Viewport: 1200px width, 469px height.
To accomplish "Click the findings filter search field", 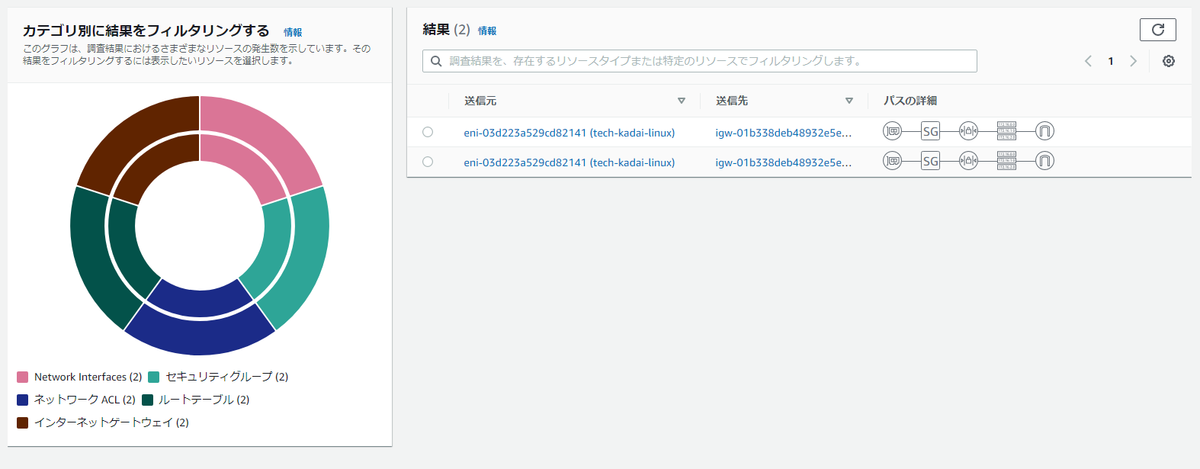I will (699, 61).
